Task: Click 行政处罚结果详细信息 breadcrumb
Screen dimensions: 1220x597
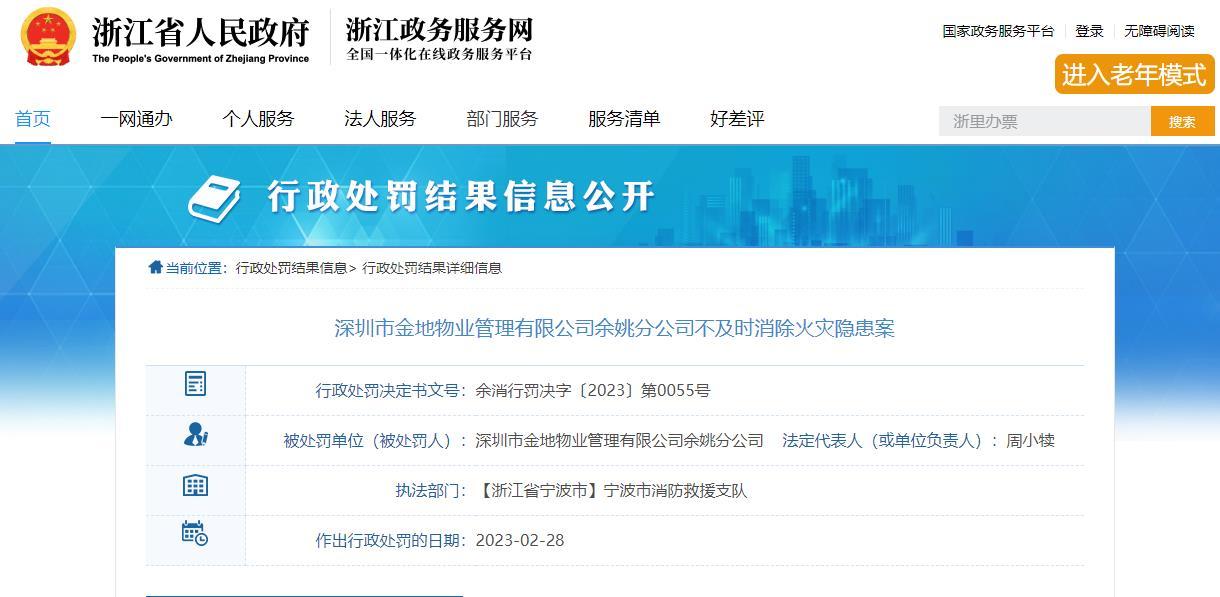Action: [432, 268]
